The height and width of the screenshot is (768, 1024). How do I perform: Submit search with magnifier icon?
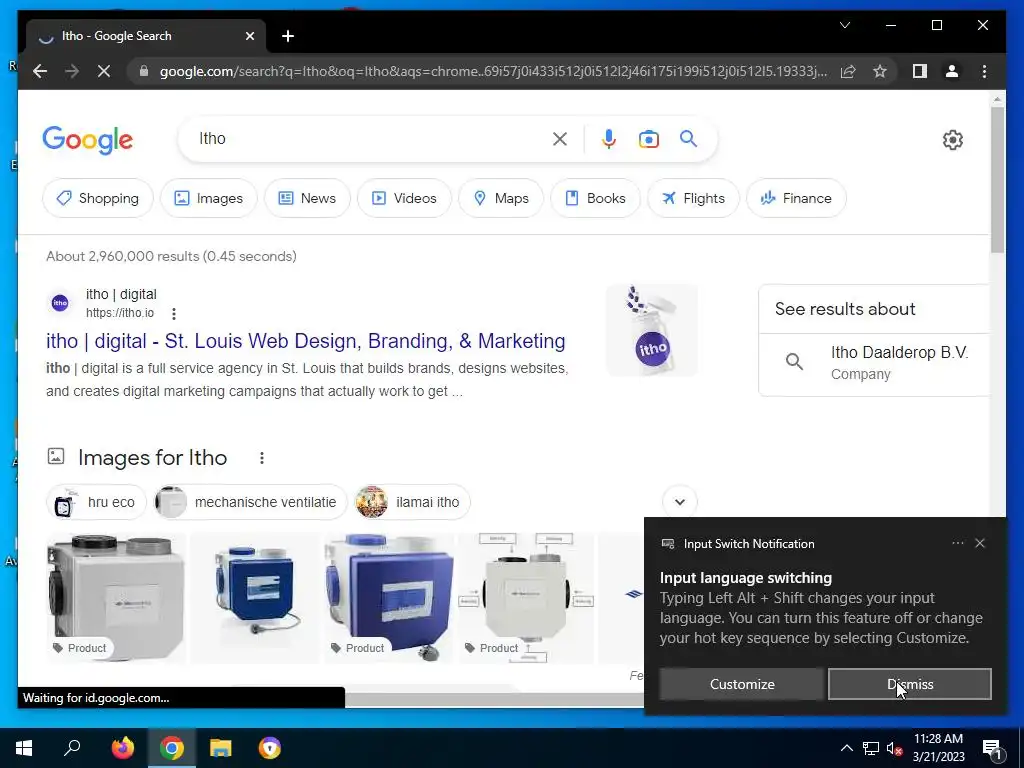click(x=688, y=138)
